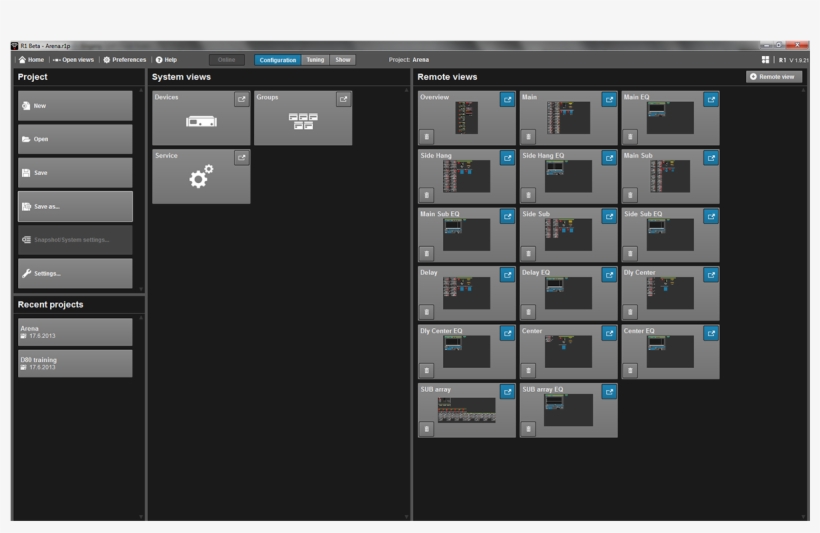Delete the Center EQ view with trash icon

point(630,370)
